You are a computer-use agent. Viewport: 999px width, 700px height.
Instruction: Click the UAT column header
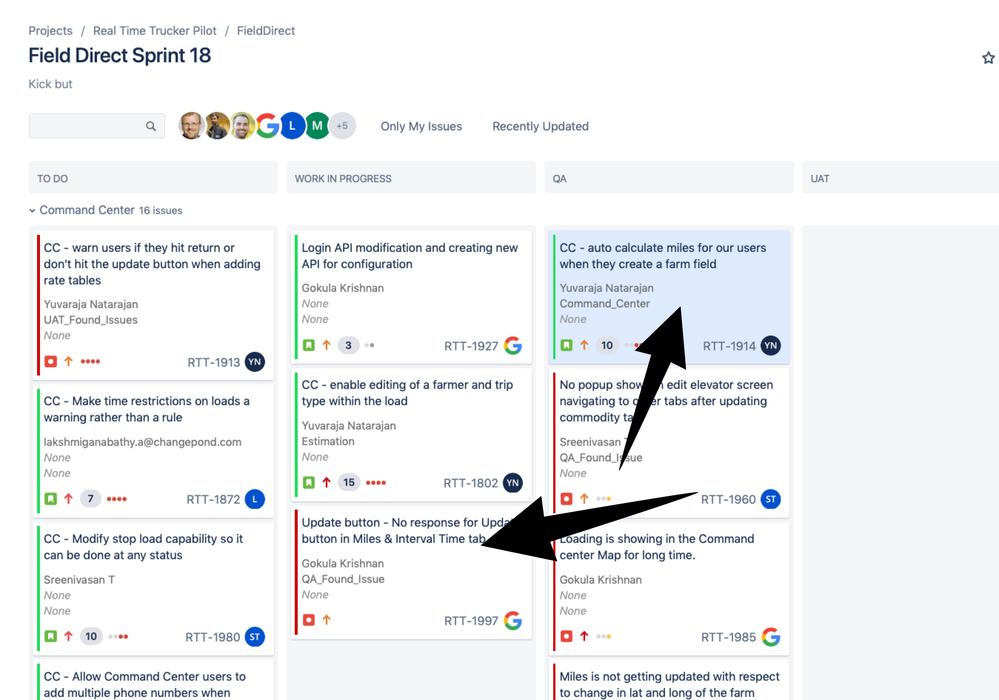[x=900, y=178]
